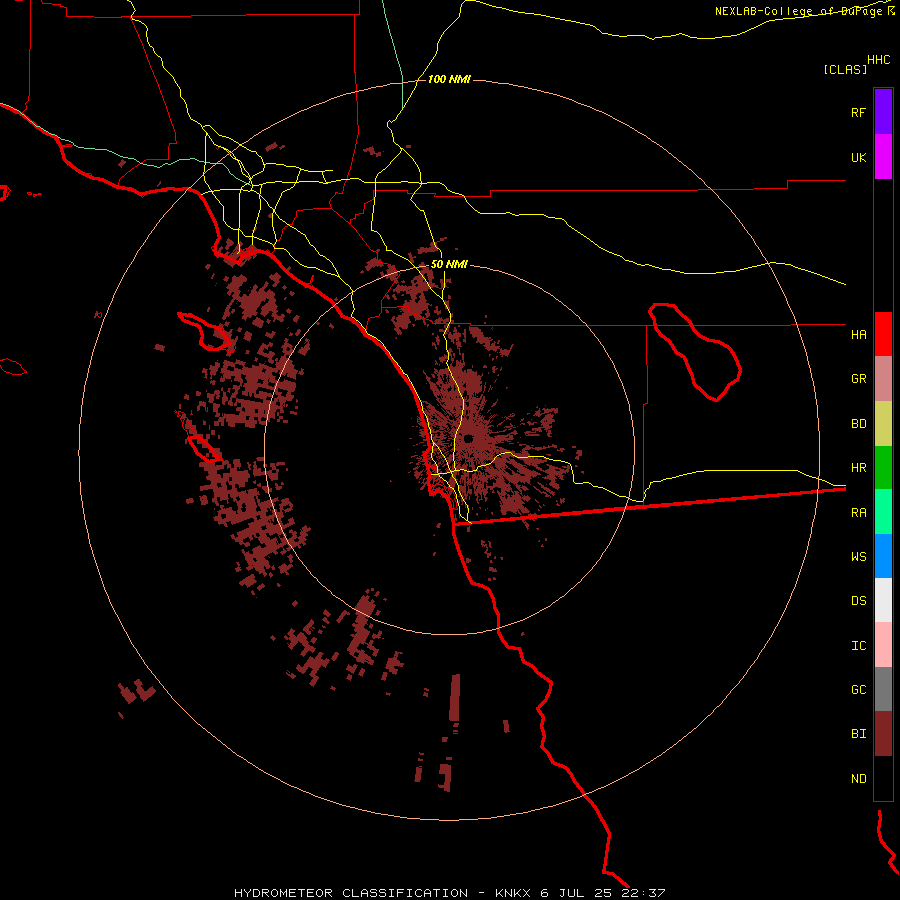Pick the RA mint legend block
Viewport: 900px width, 900px height.
[883, 512]
